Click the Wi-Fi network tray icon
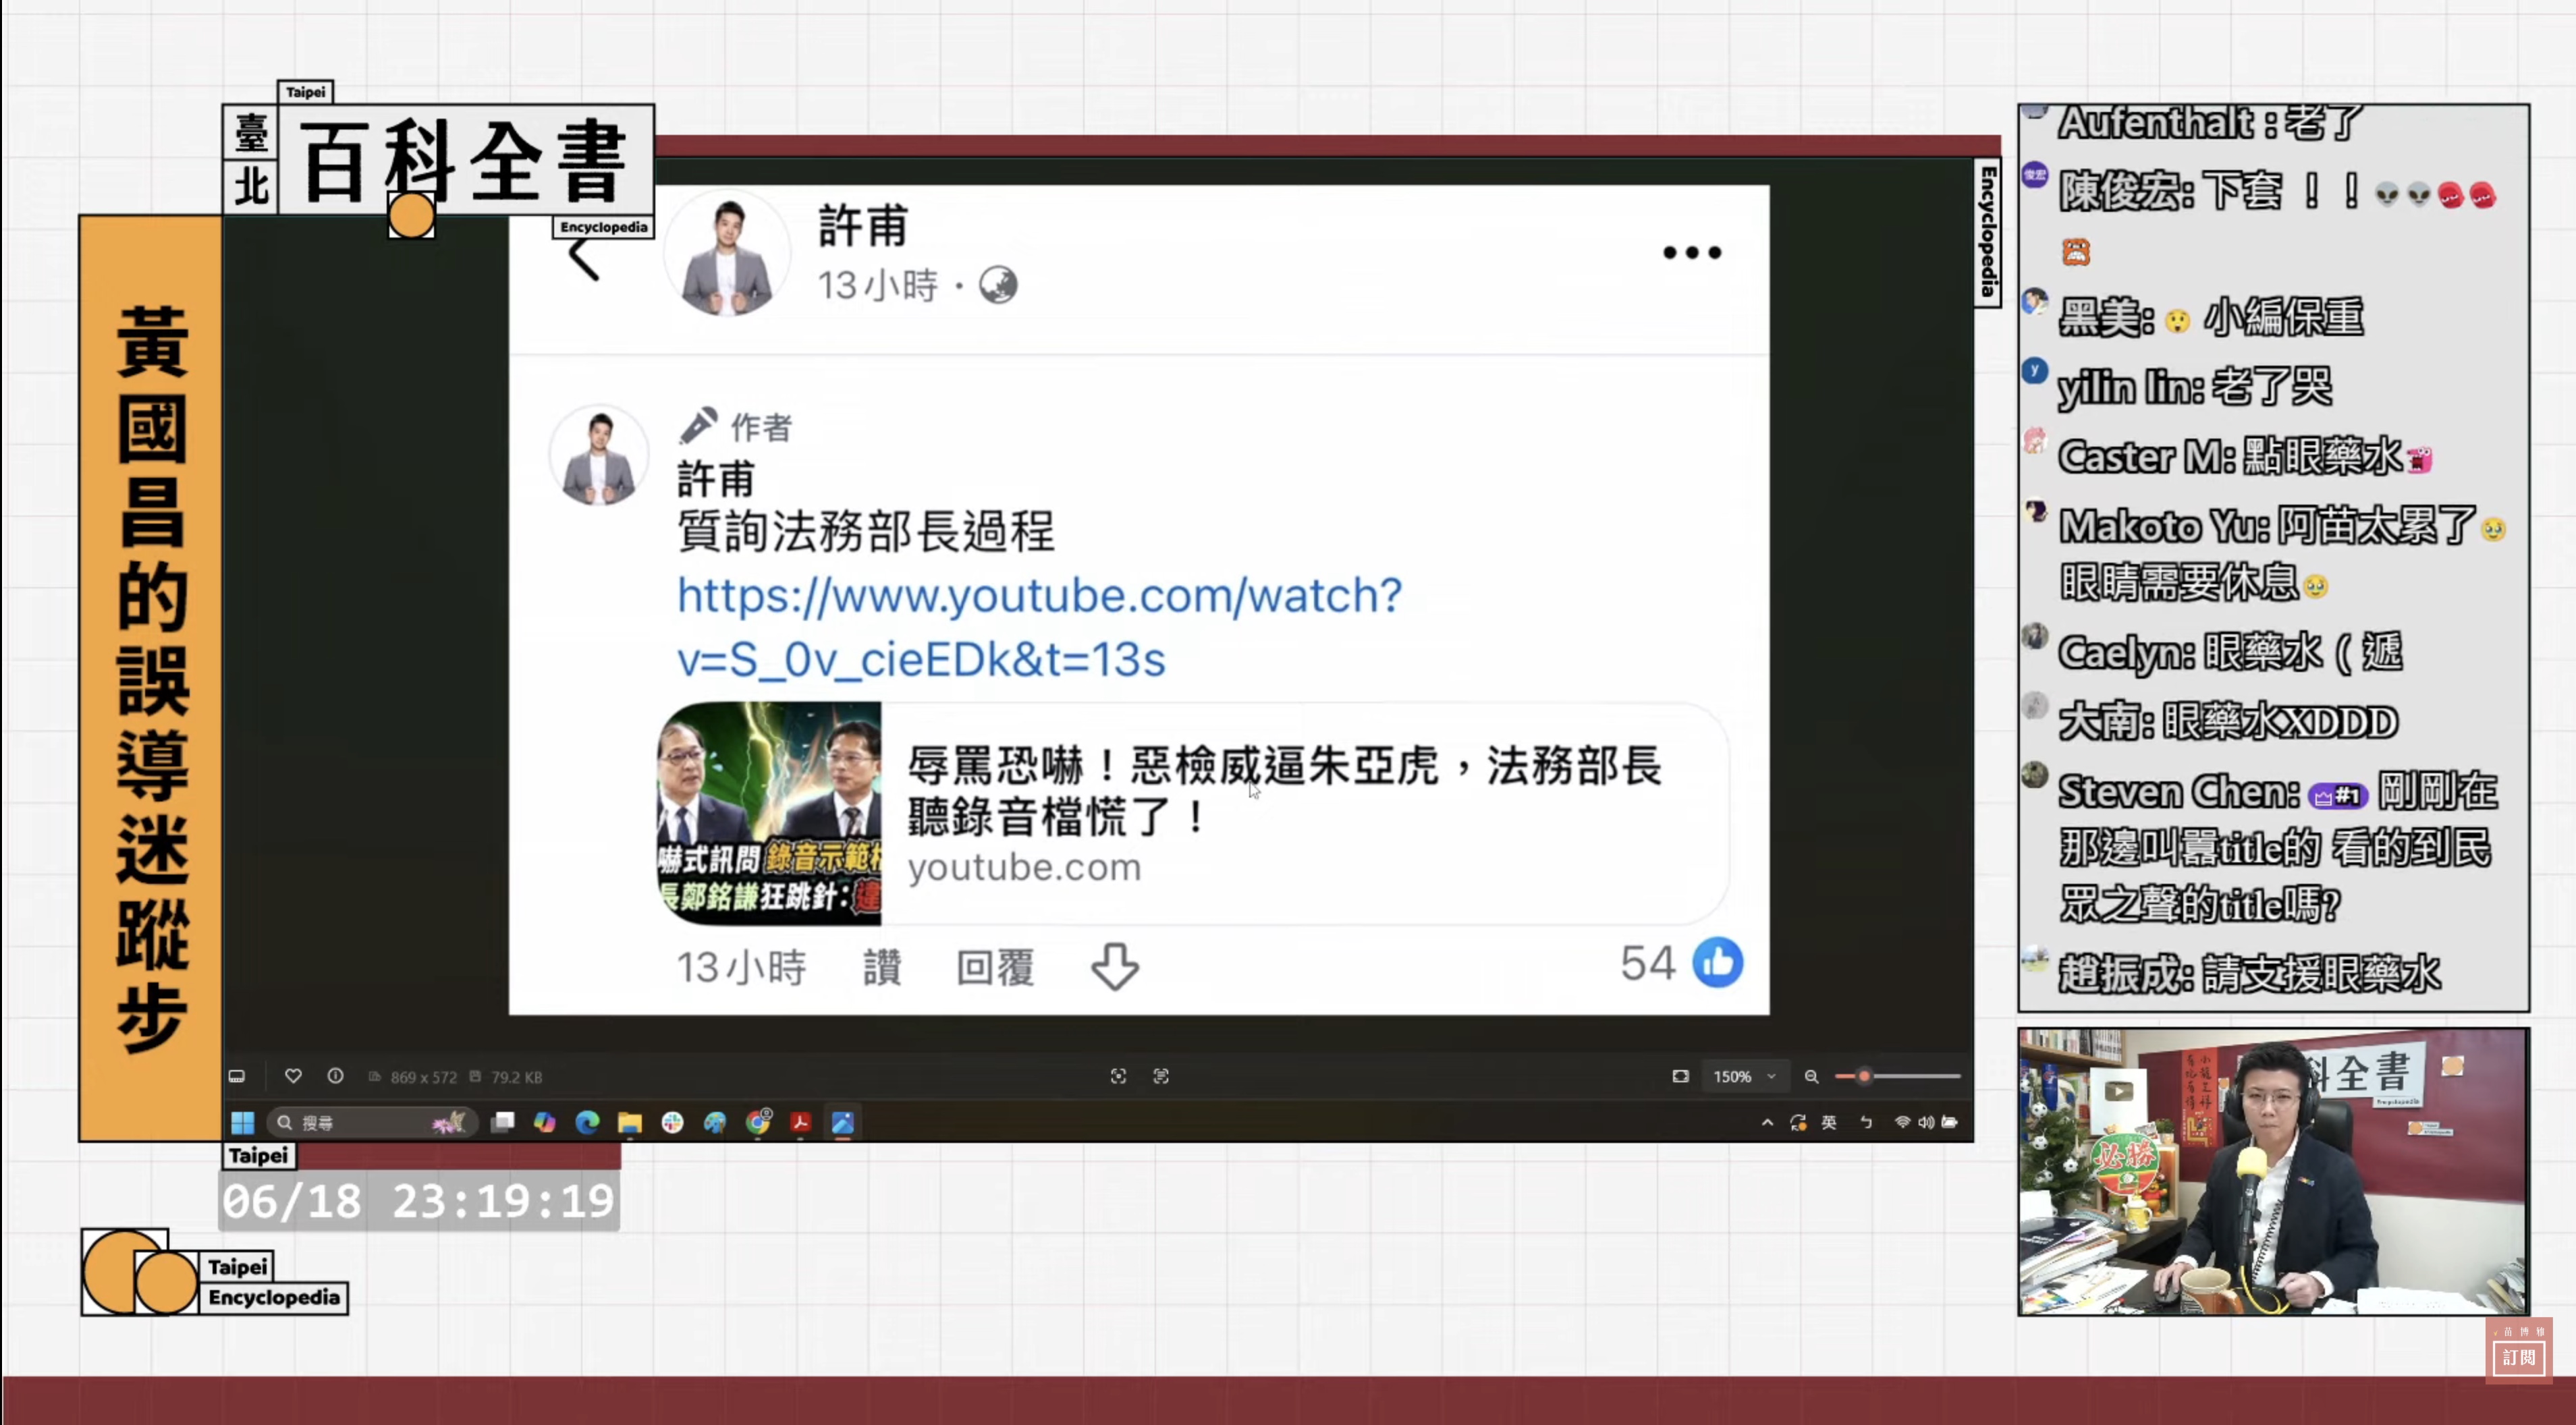 pyautogui.click(x=1902, y=1122)
